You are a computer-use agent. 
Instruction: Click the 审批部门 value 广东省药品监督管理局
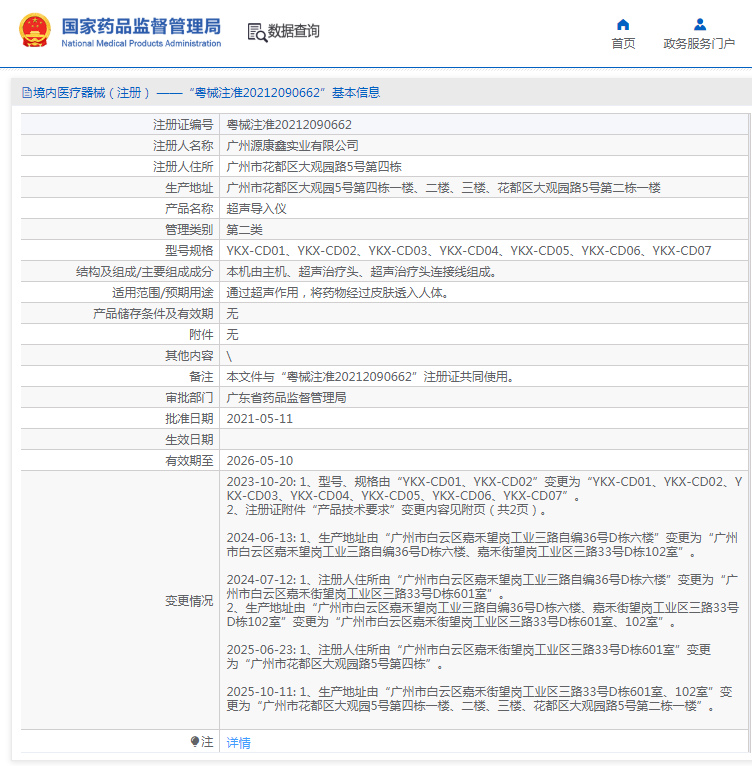tap(286, 398)
